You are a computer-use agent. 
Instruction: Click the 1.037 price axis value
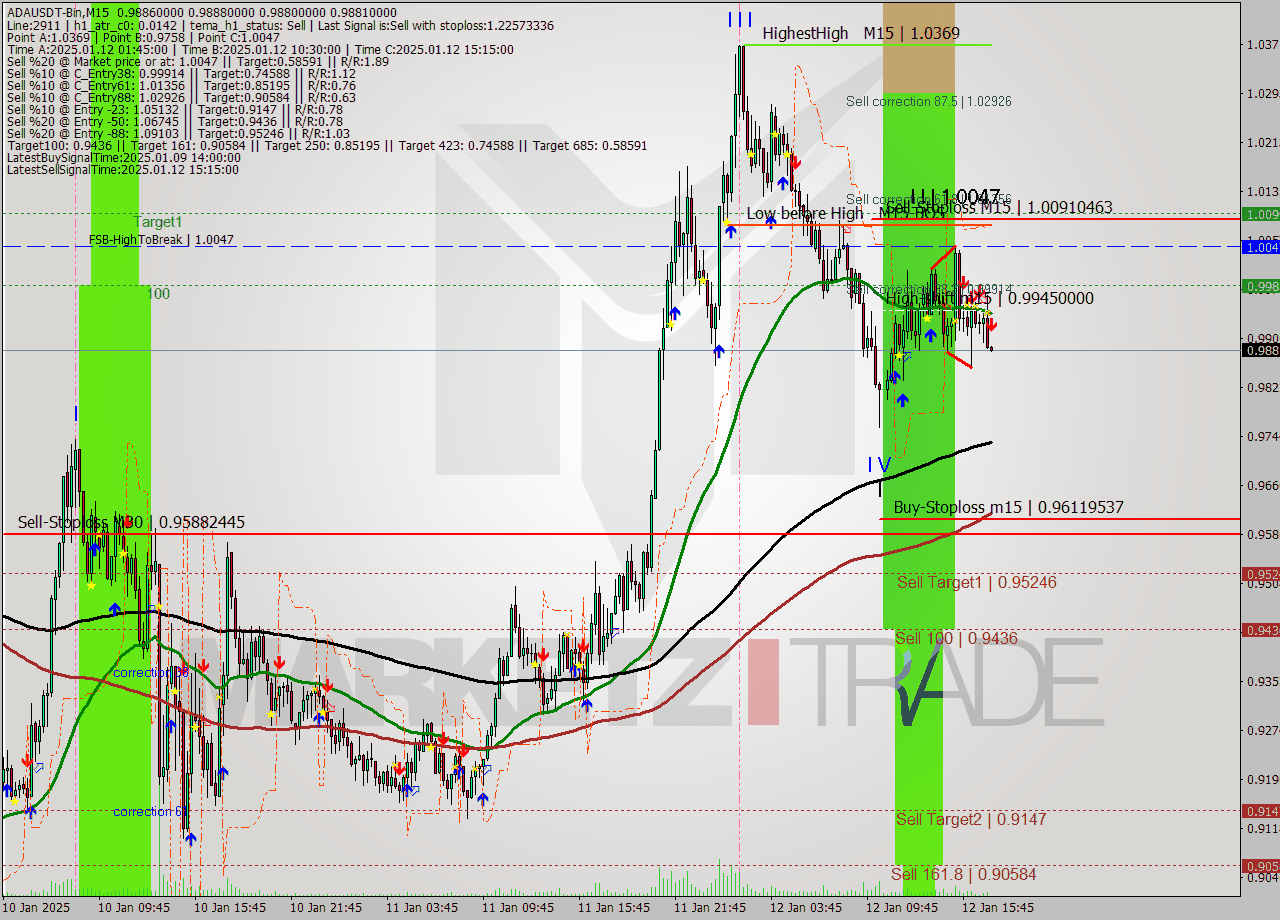(1263, 44)
